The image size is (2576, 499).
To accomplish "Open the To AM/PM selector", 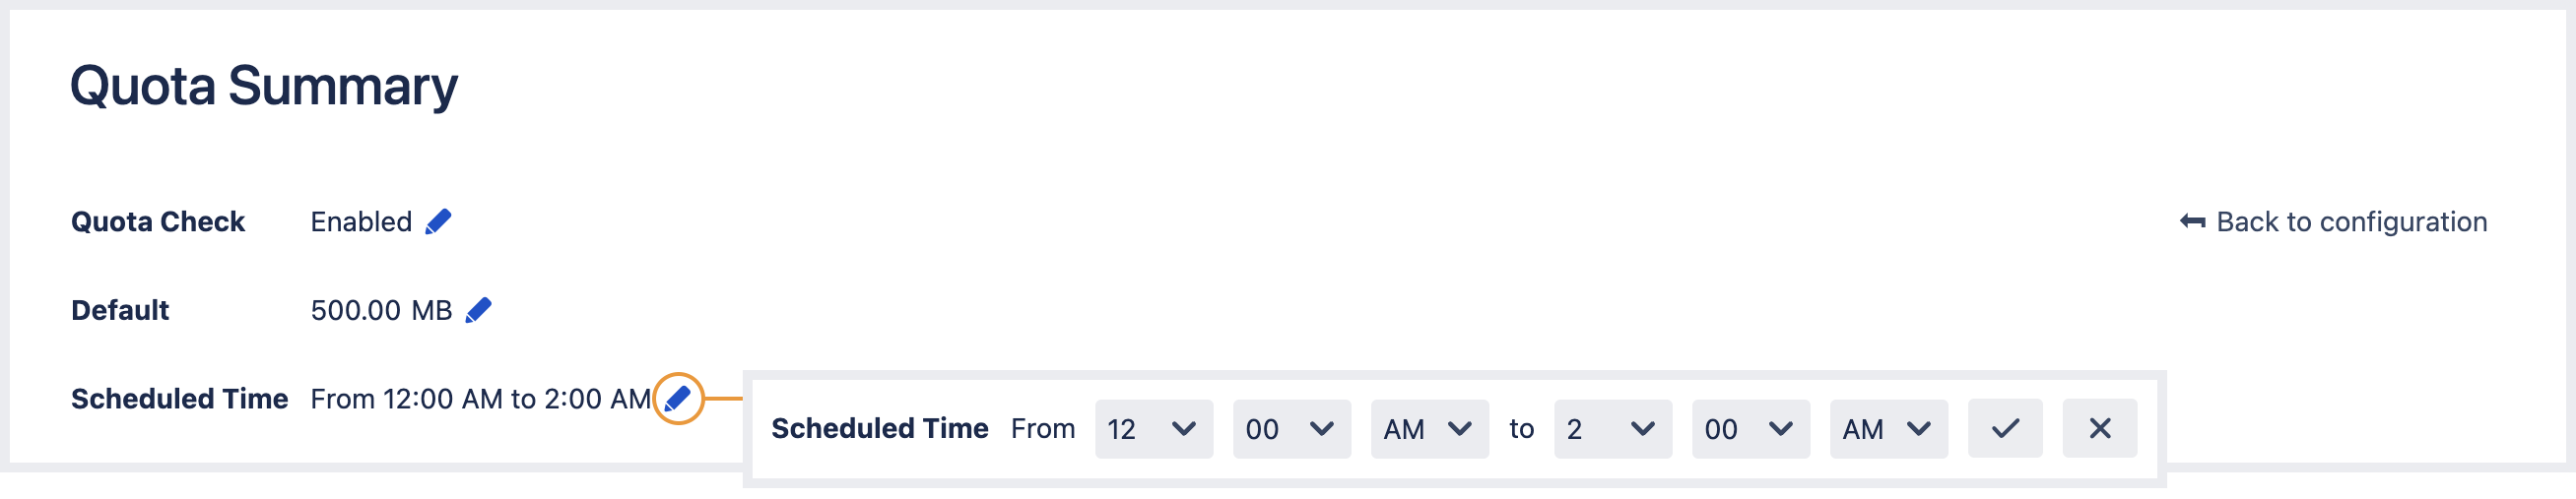I will (x=1888, y=429).
